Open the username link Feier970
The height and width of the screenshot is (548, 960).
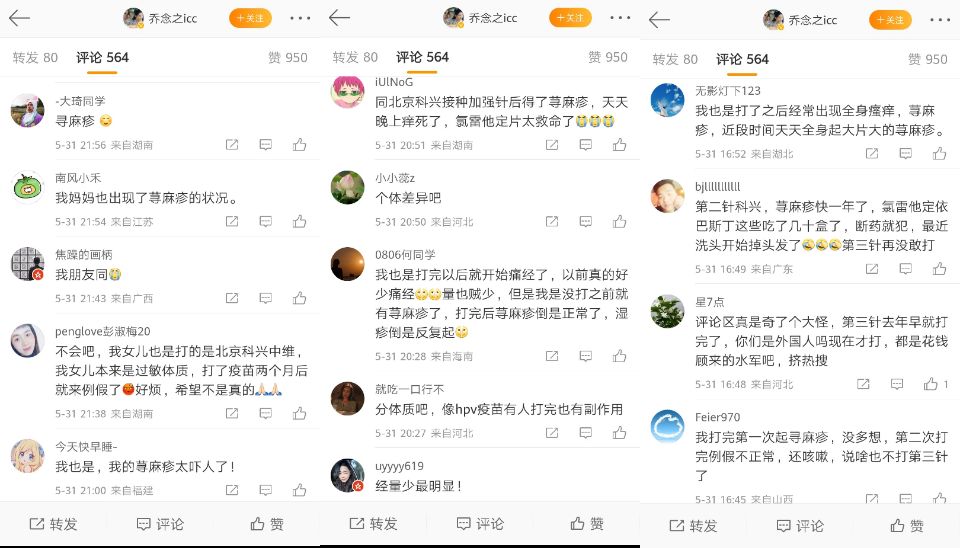pyautogui.click(x=718, y=417)
